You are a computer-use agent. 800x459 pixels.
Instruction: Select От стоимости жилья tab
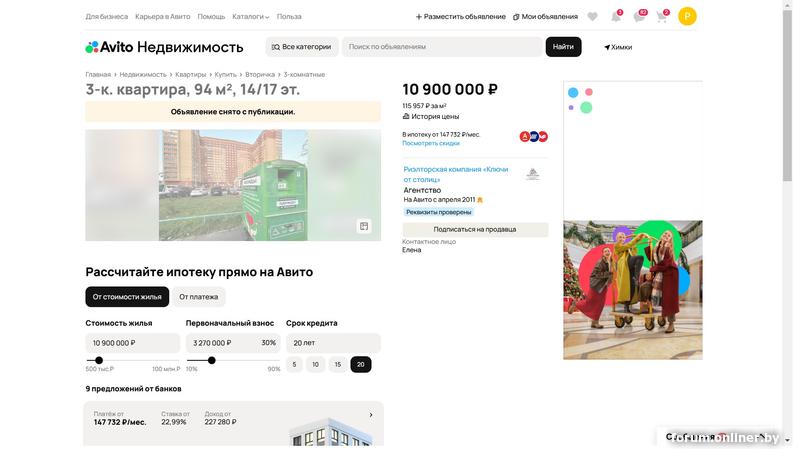pyautogui.click(x=127, y=297)
